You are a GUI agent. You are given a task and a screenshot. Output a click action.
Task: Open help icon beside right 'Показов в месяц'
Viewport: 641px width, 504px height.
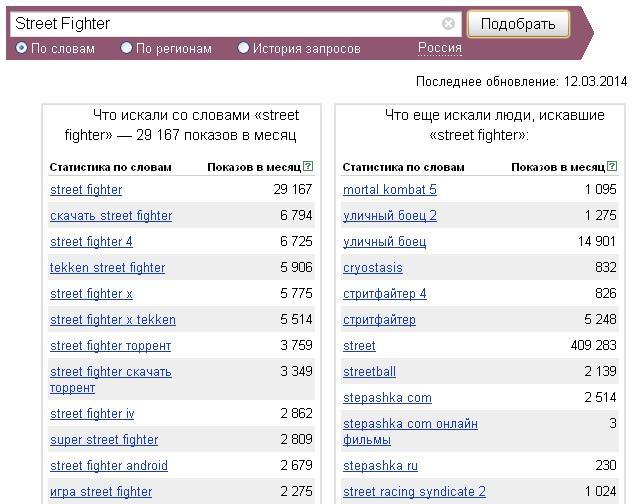[x=612, y=166]
